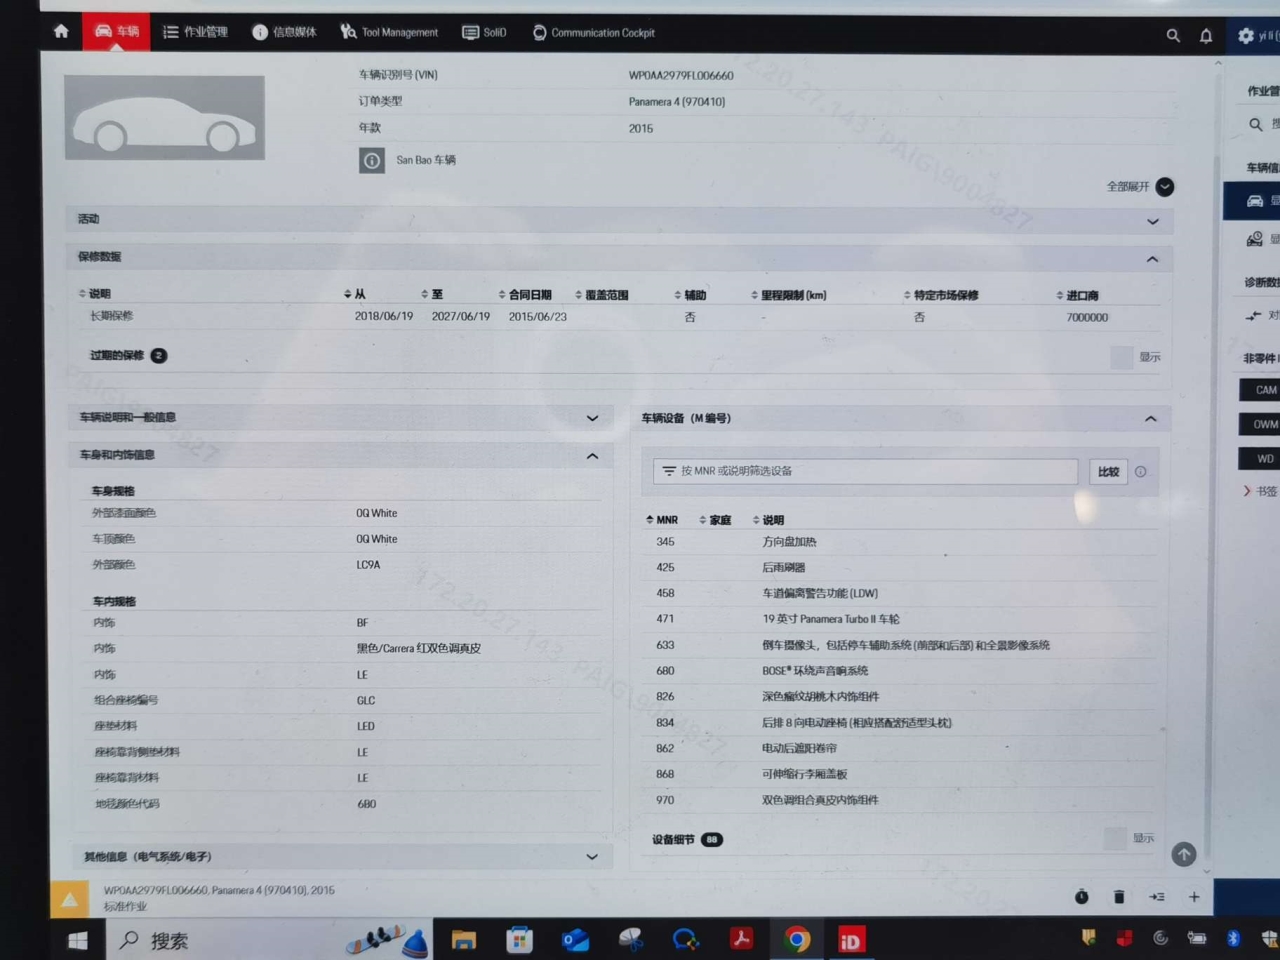Expand the 书签 bookmarks item in sidebar
Viewport: 1280px width, 960px height.
pos(1262,491)
